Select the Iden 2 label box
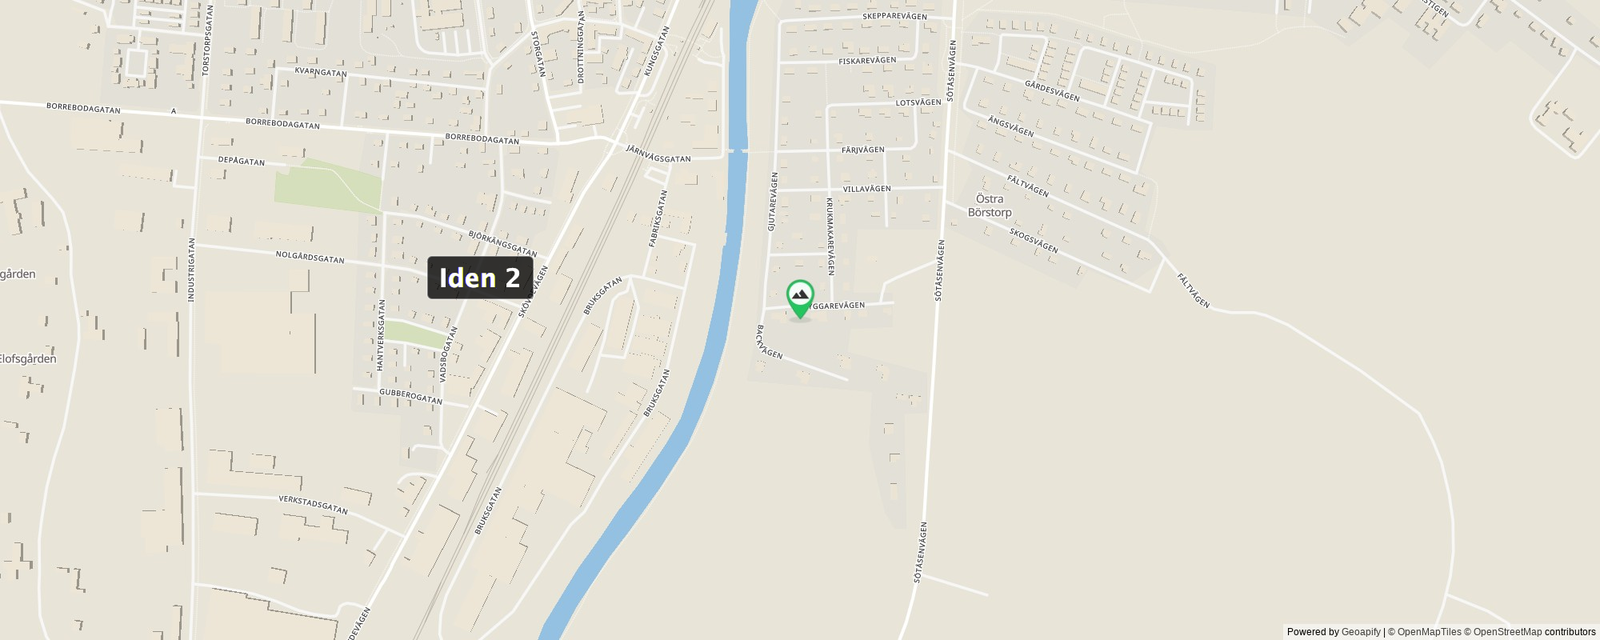The width and height of the screenshot is (1600, 640). click(x=480, y=278)
